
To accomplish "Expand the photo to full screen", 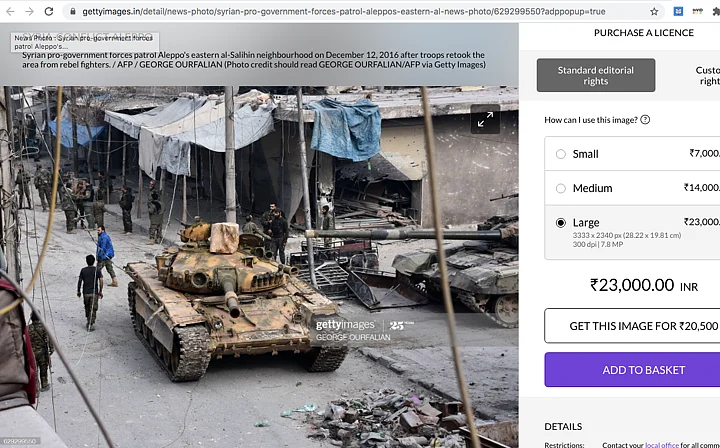I will coord(485,119).
